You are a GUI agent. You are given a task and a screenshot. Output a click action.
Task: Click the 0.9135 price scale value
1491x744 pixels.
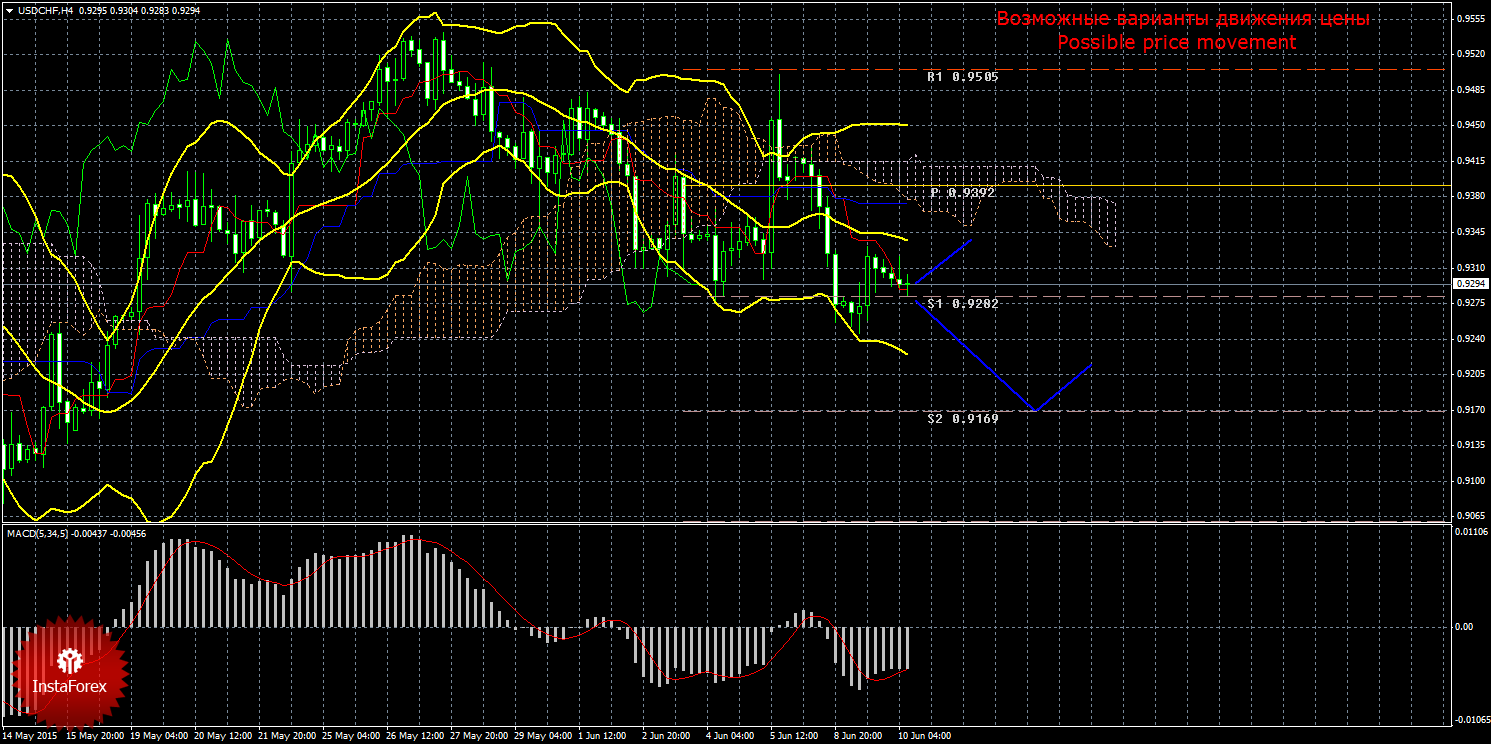pyautogui.click(x=1469, y=445)
